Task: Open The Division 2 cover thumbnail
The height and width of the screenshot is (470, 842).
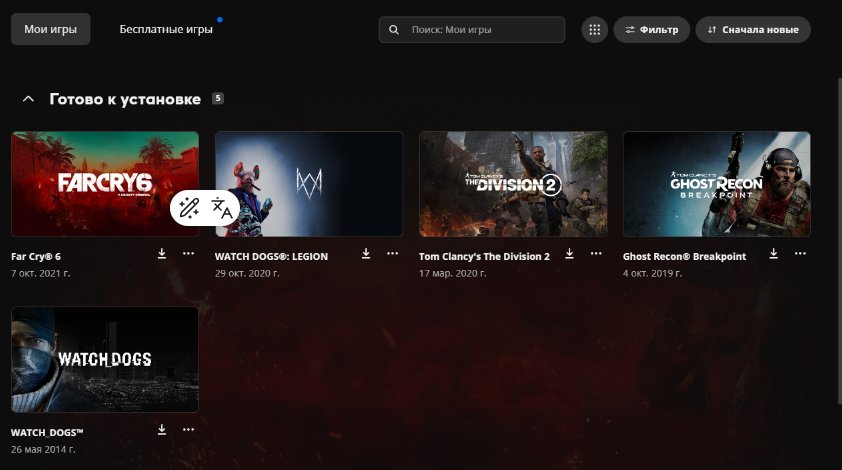Action: [513, 184]
